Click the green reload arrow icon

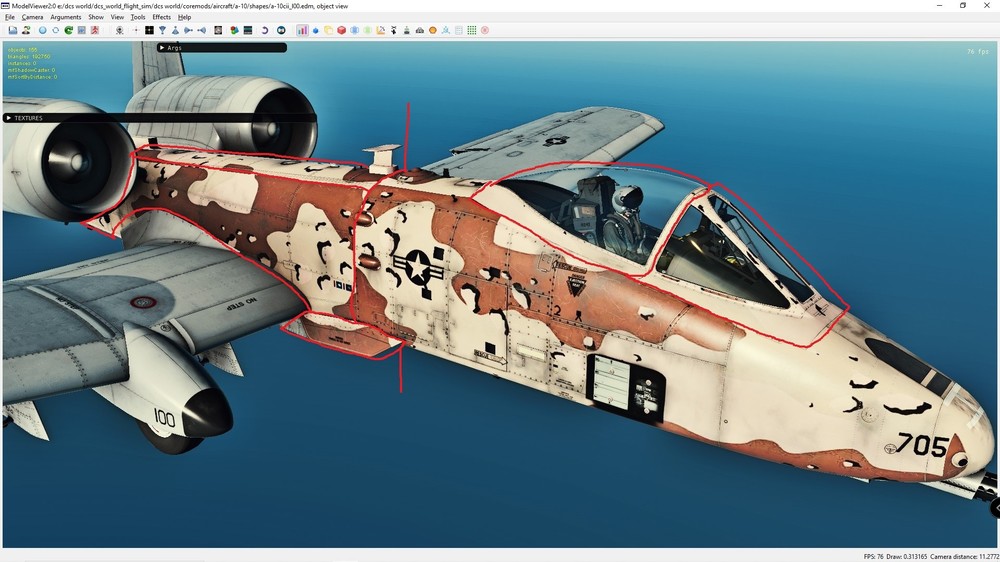pyautogui.click(x=68, y=30)
